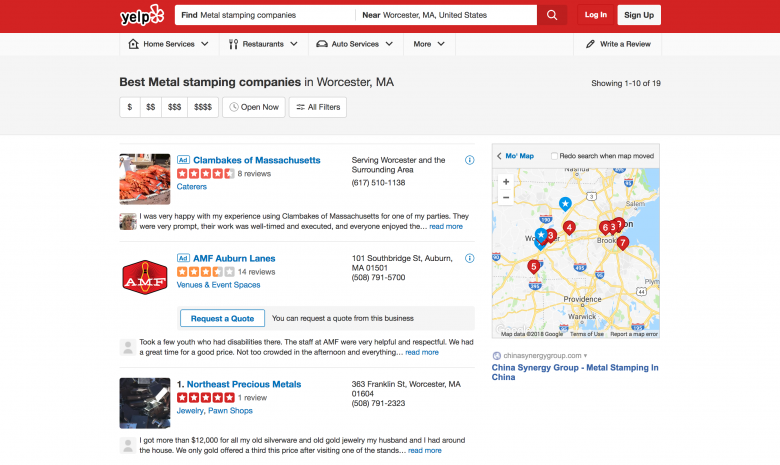Screen dimensions: 780x465
Task: Toggle the $$$$ price filter
Action: [203, 107]
